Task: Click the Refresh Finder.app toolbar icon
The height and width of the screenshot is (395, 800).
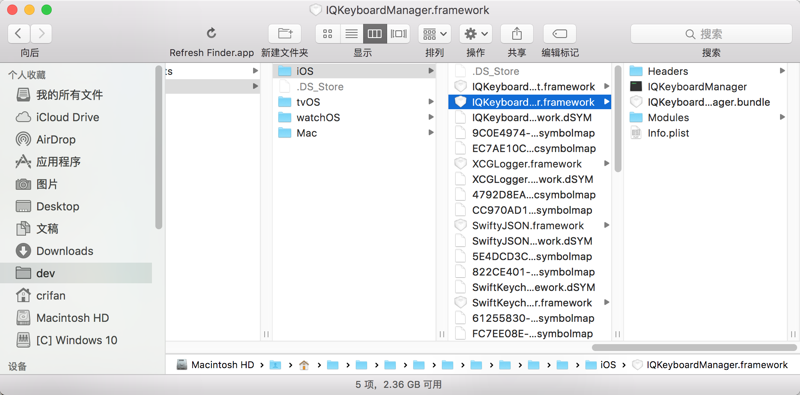Action: [211, 34]
